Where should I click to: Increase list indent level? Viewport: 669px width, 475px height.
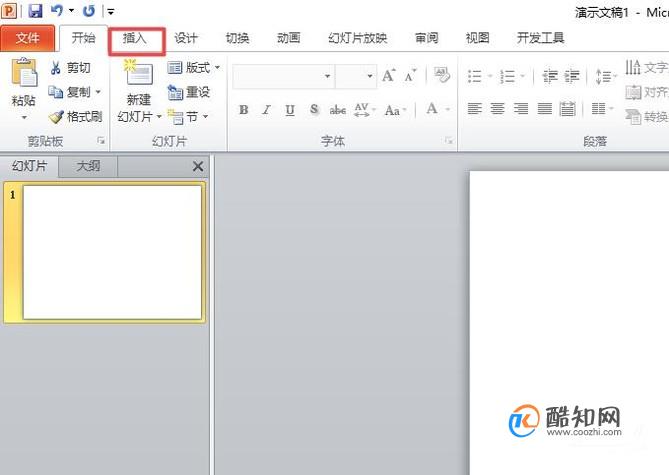tap(572, 76)
